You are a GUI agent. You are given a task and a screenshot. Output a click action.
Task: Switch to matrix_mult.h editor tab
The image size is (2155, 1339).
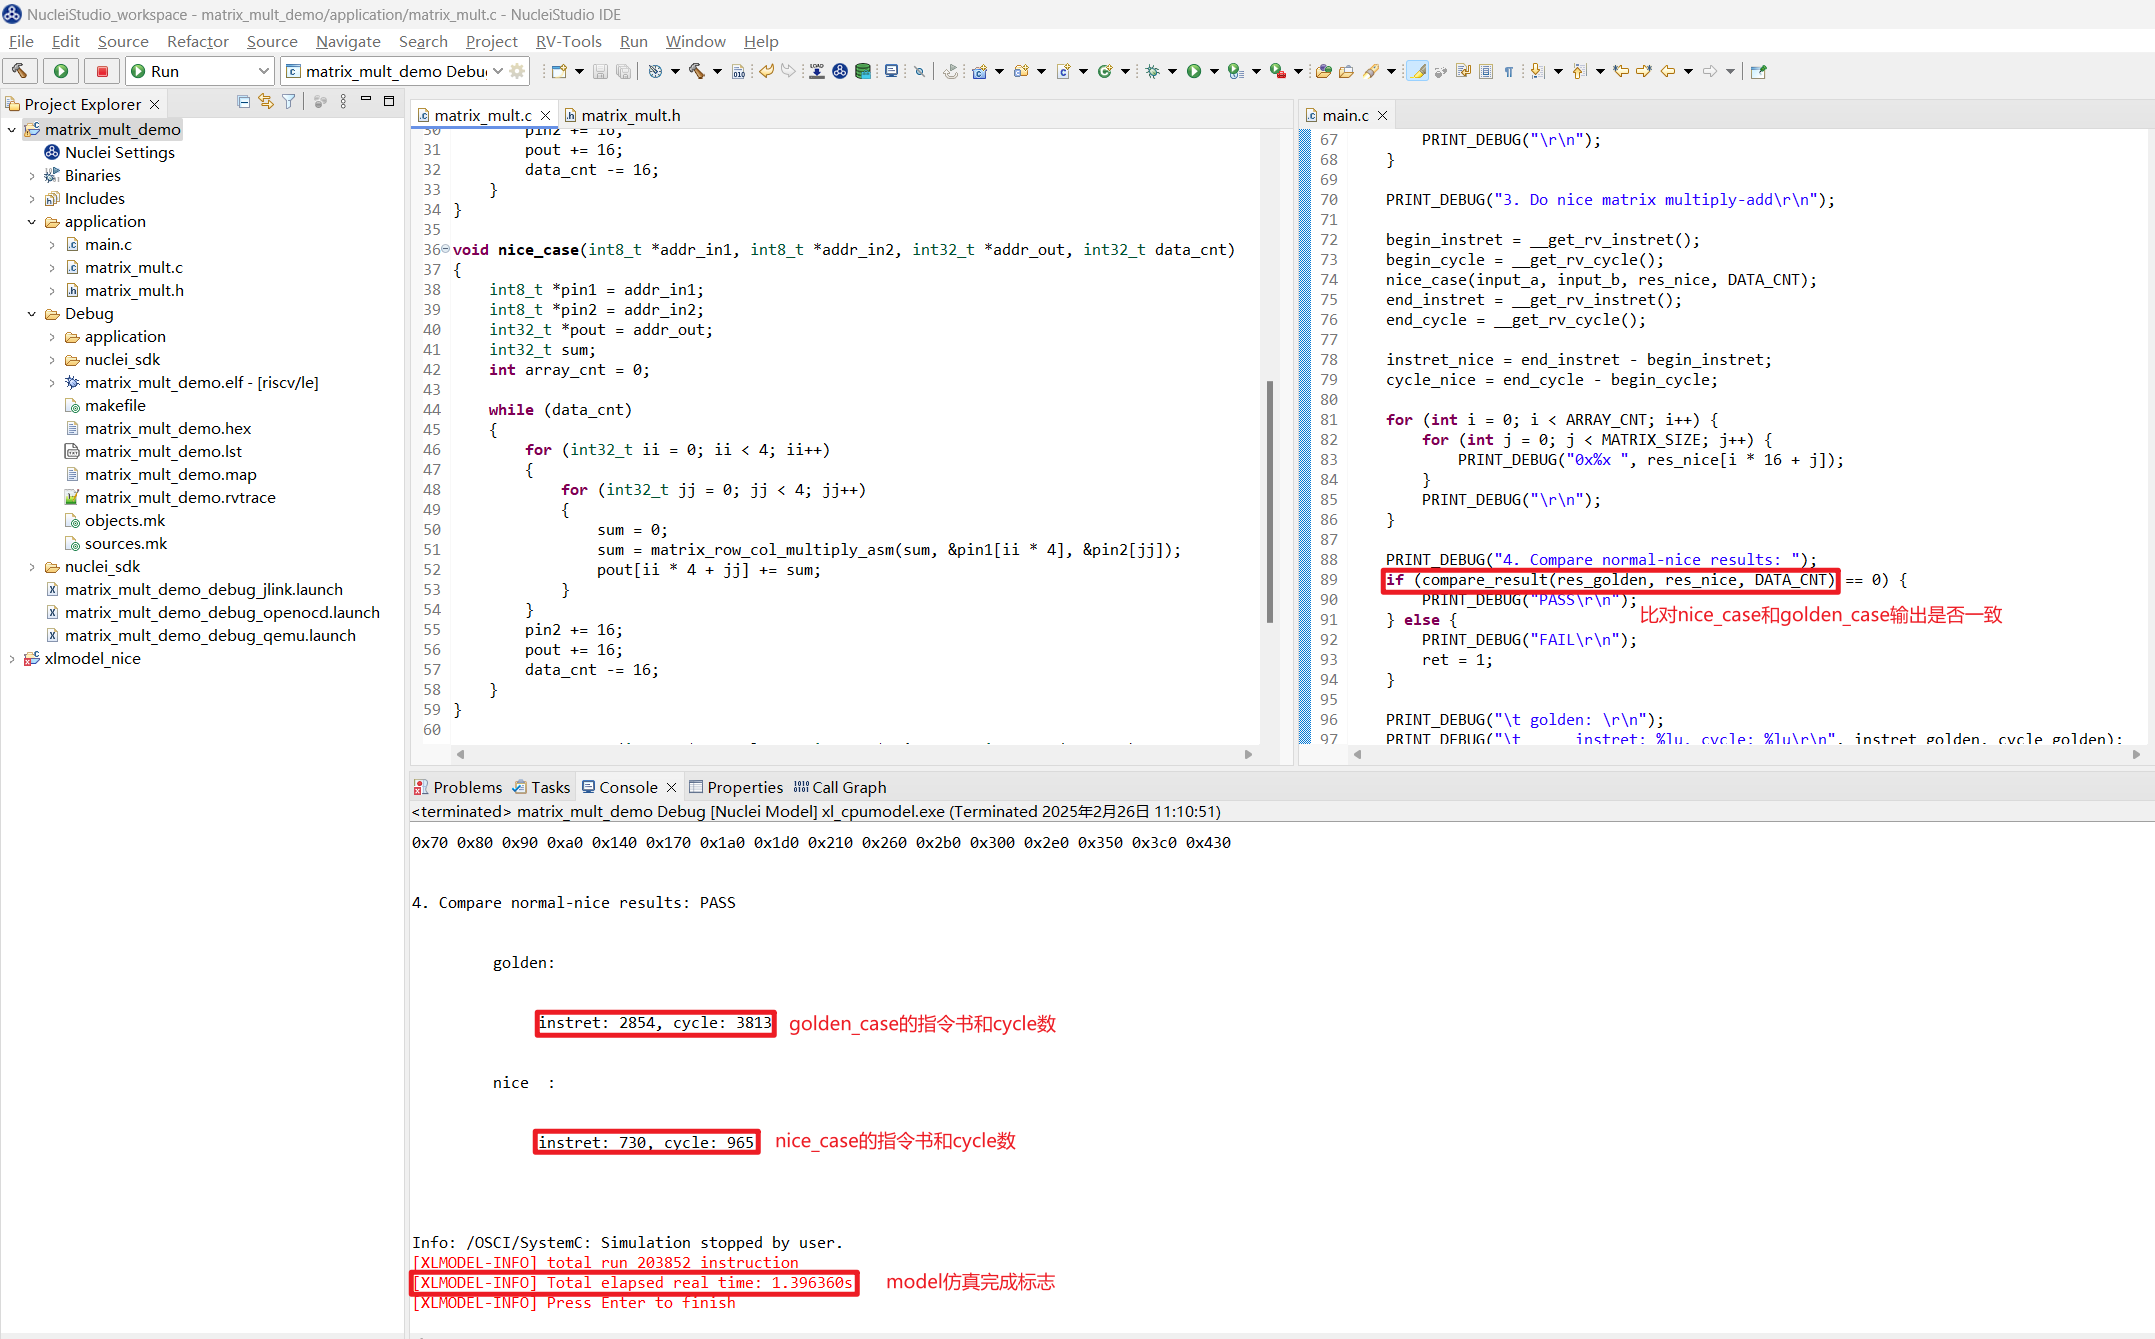pos(622,116)
